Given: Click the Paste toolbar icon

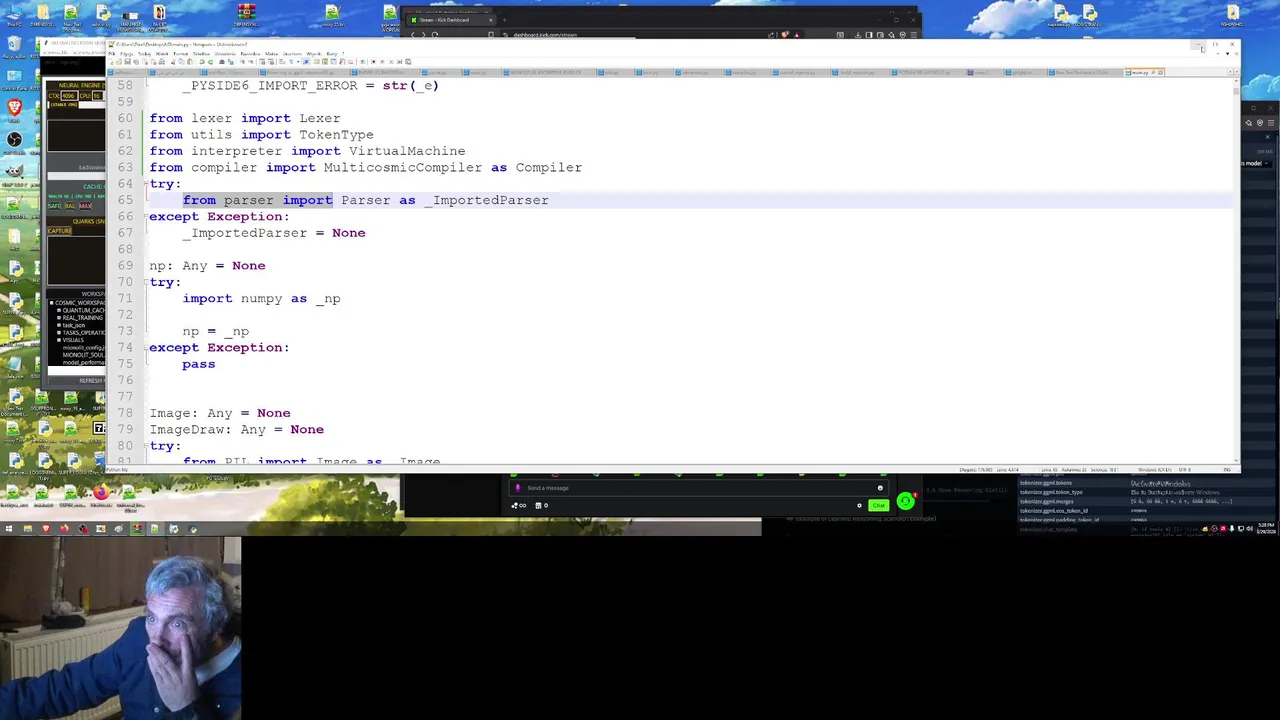Looking at the screenshot, I should click(190, 62).
